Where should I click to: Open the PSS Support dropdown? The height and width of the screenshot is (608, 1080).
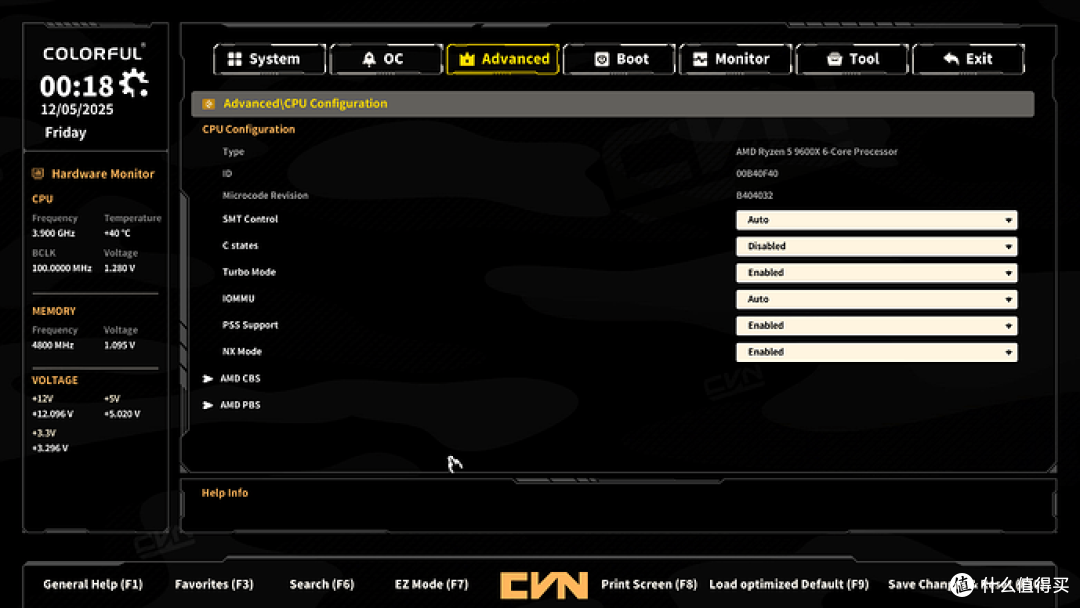click(876, 326)
